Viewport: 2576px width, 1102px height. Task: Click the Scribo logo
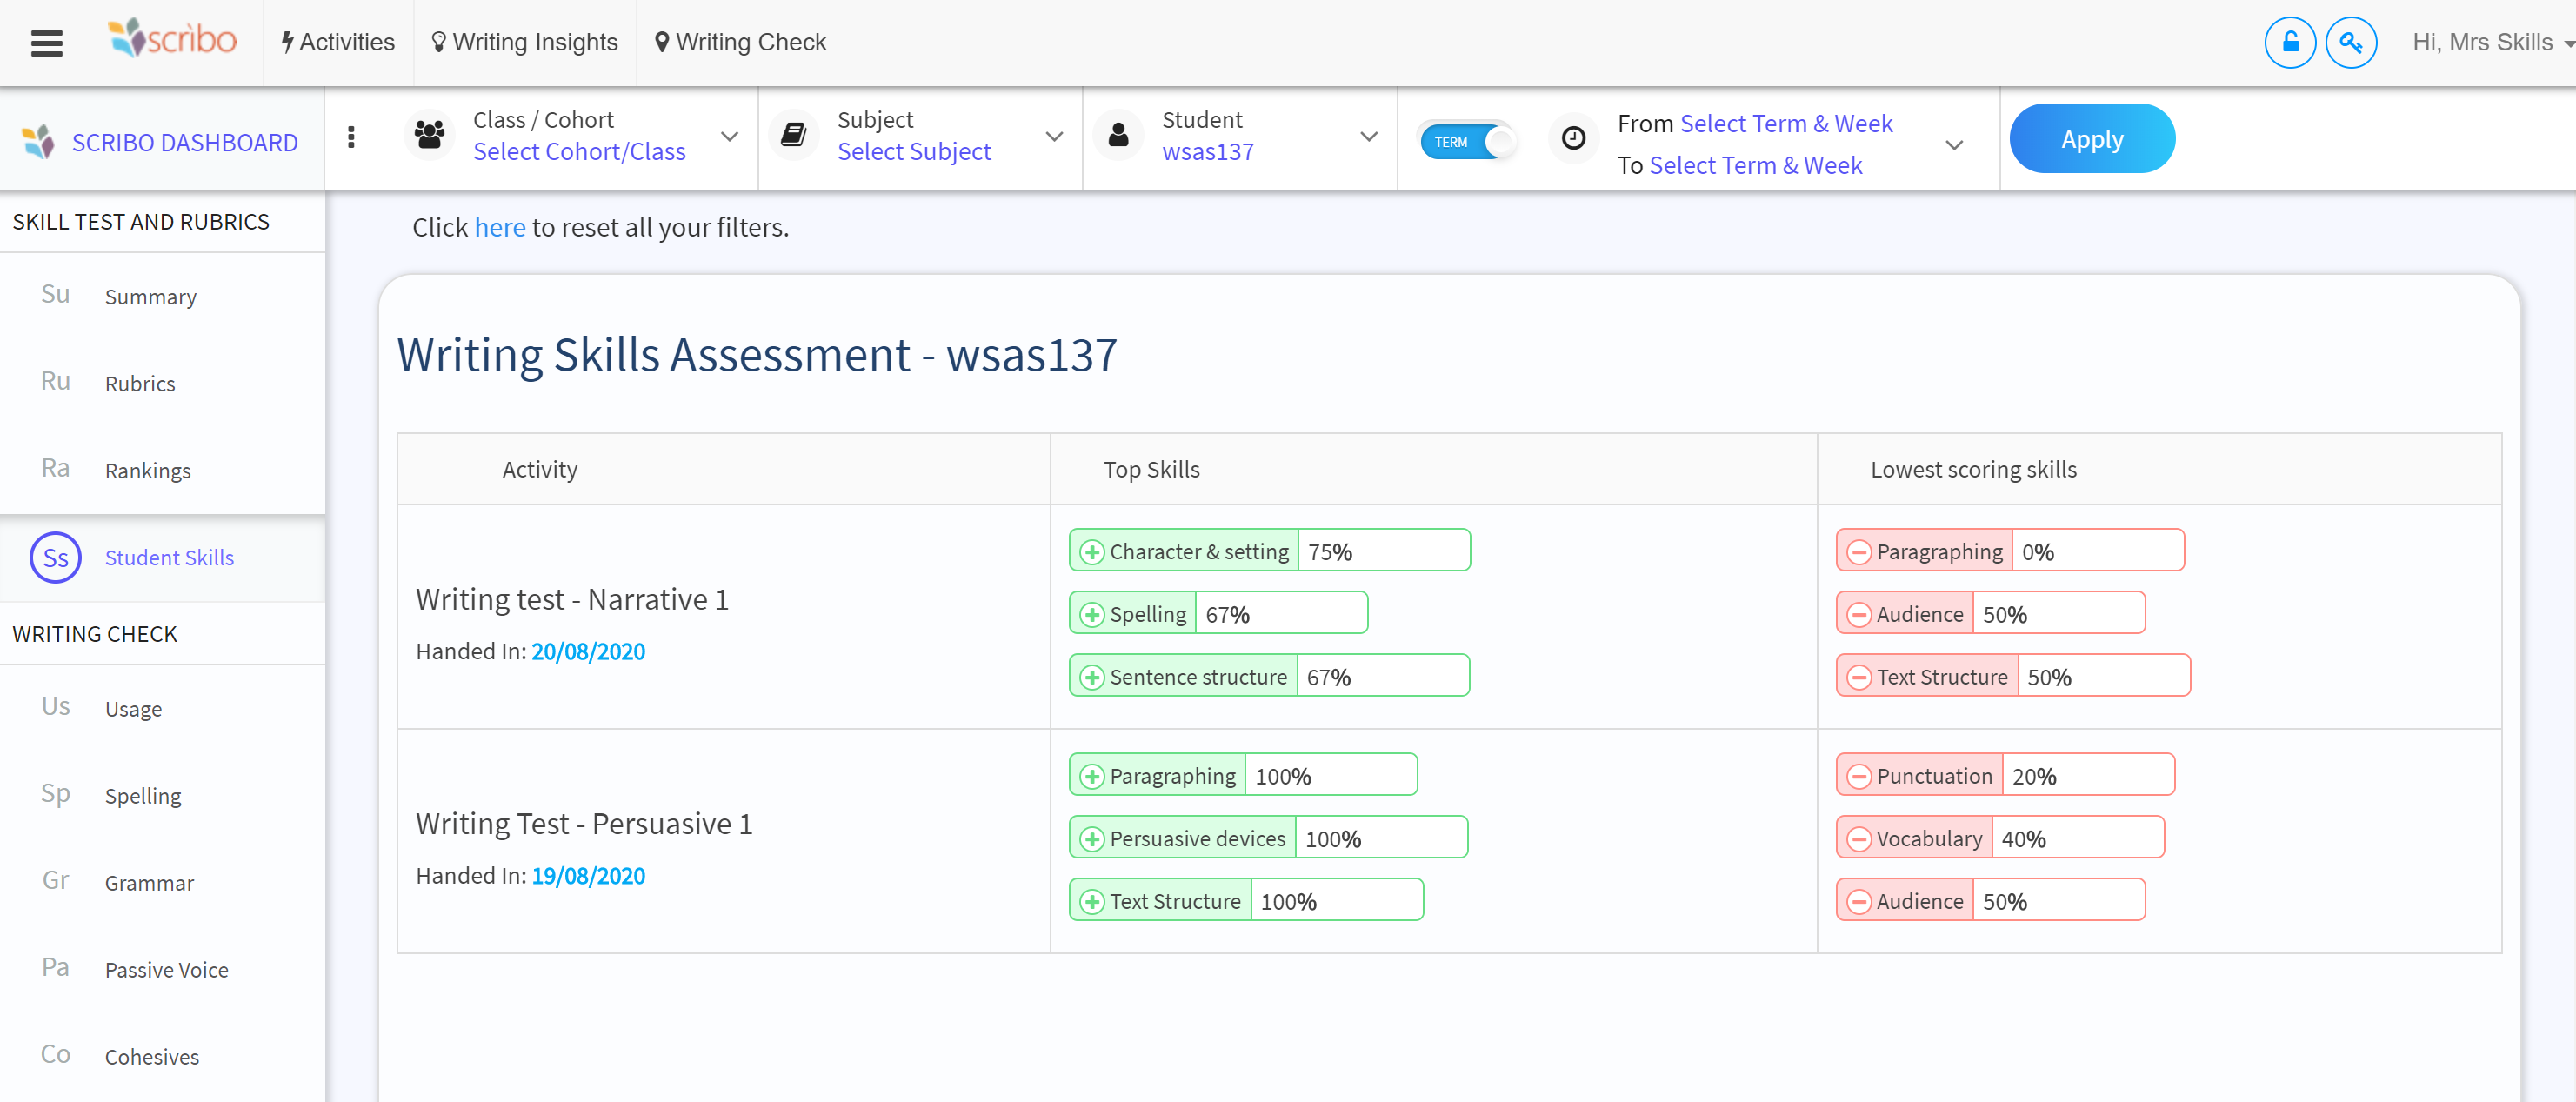coord(173,39)
